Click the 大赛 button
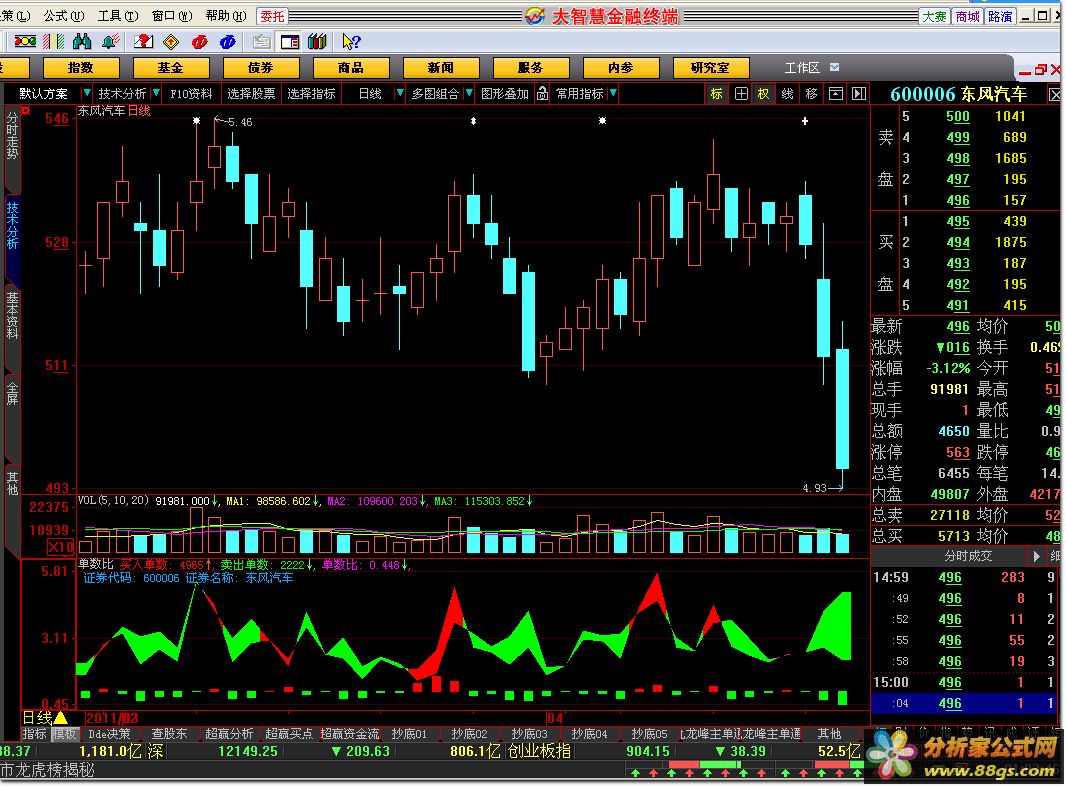Image resolution: width=1066 pixels, height=786 pixels. point(934,16)
